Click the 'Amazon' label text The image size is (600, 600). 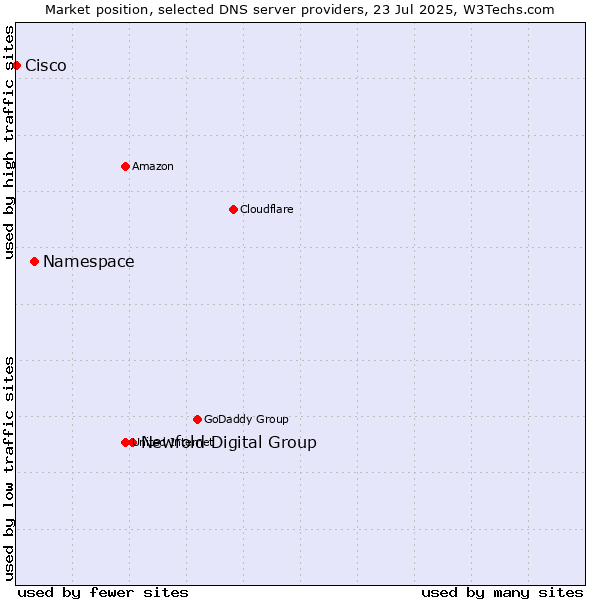tap(153, 166)
